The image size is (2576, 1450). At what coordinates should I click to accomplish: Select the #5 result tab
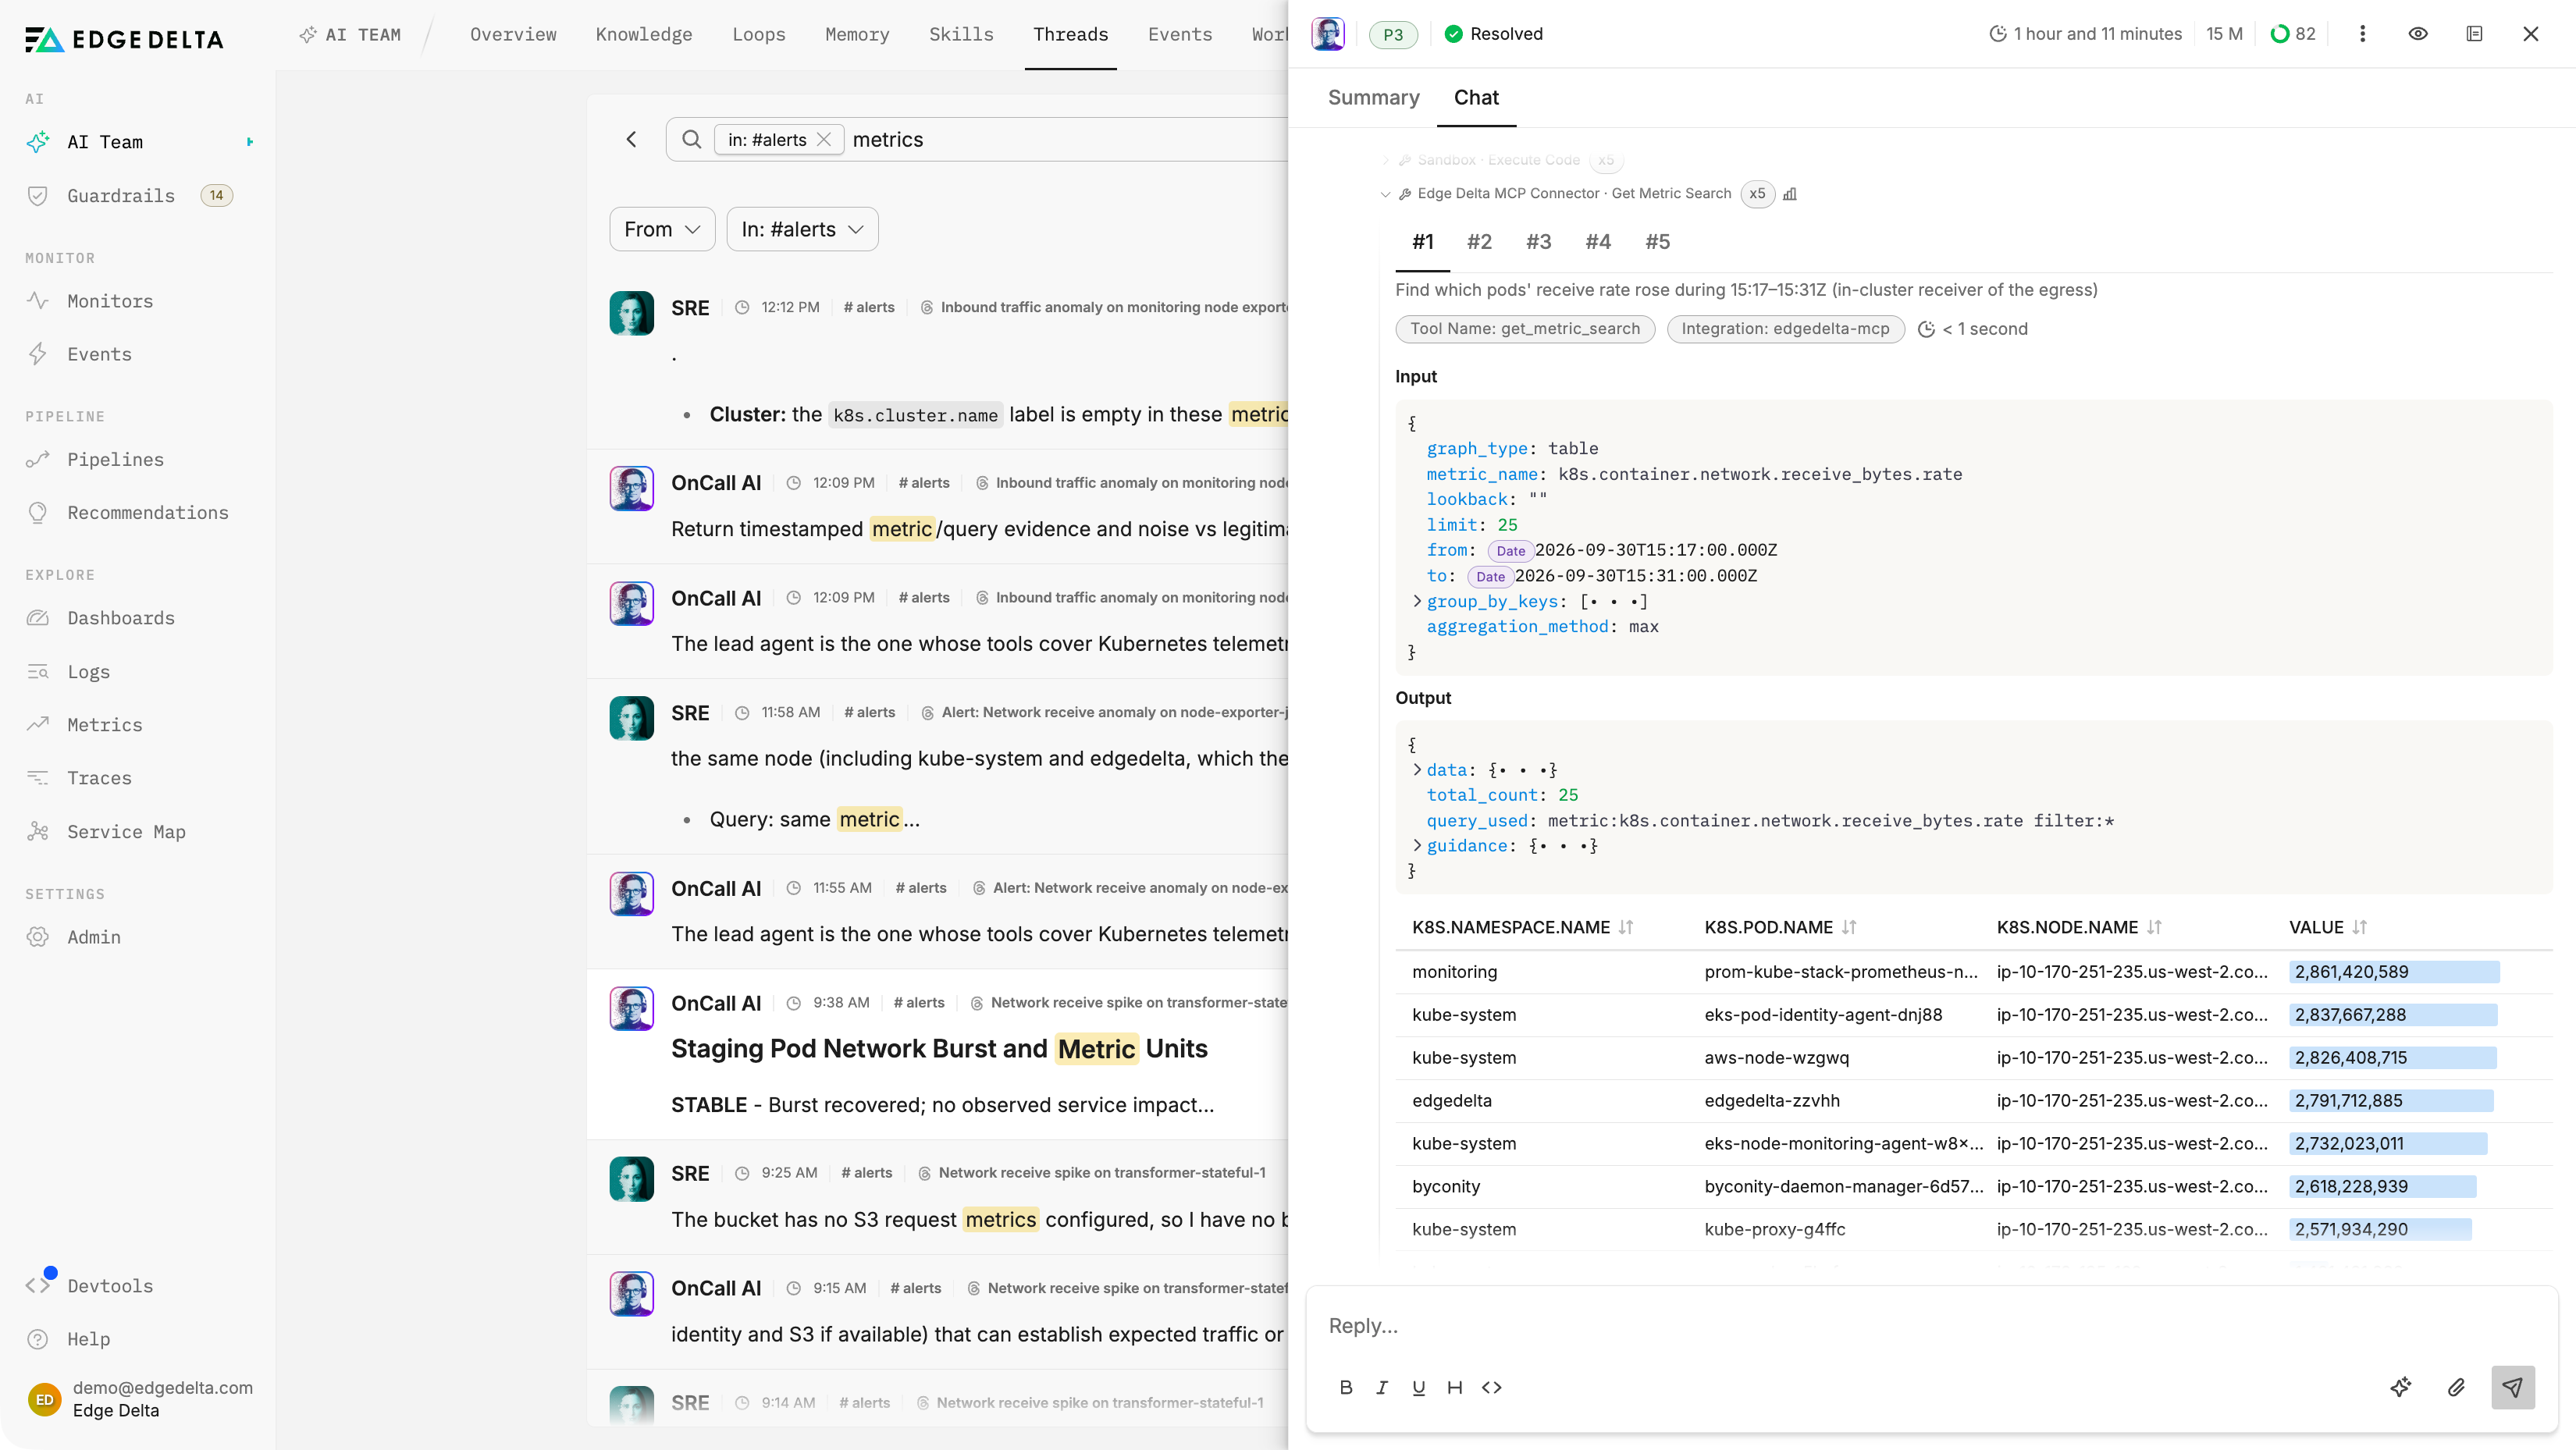coord(1657,242)
